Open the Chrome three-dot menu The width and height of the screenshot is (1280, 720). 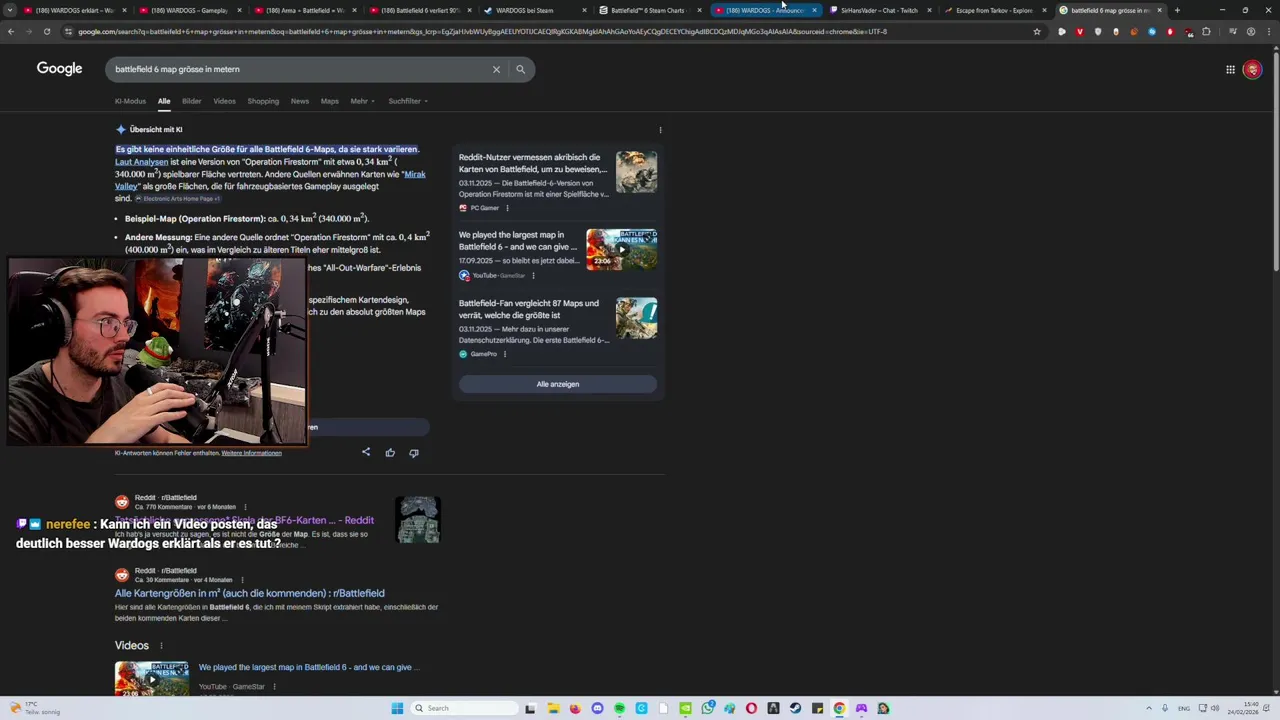[x=1269, y=31]
